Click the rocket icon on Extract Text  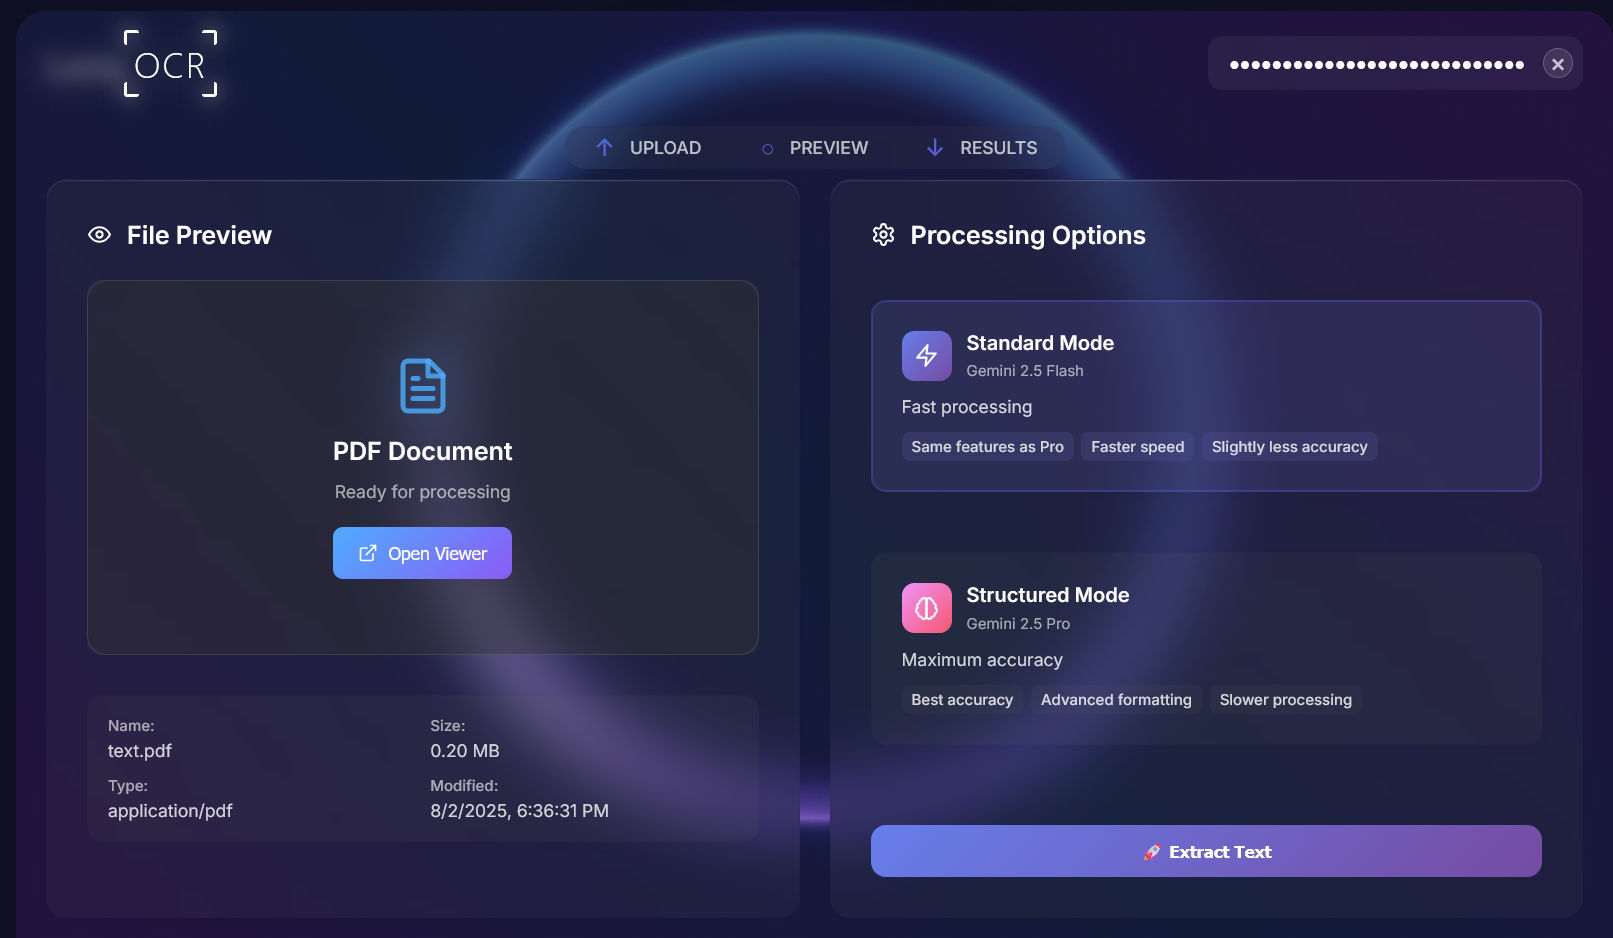pos(1152,851)
